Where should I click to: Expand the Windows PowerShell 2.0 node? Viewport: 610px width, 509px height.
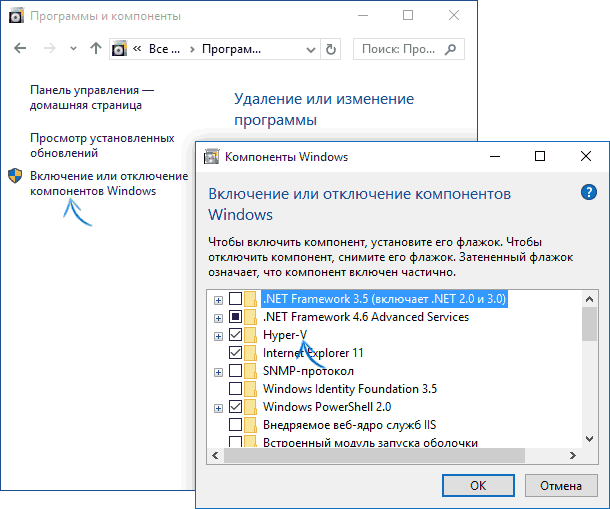(218, 408)
